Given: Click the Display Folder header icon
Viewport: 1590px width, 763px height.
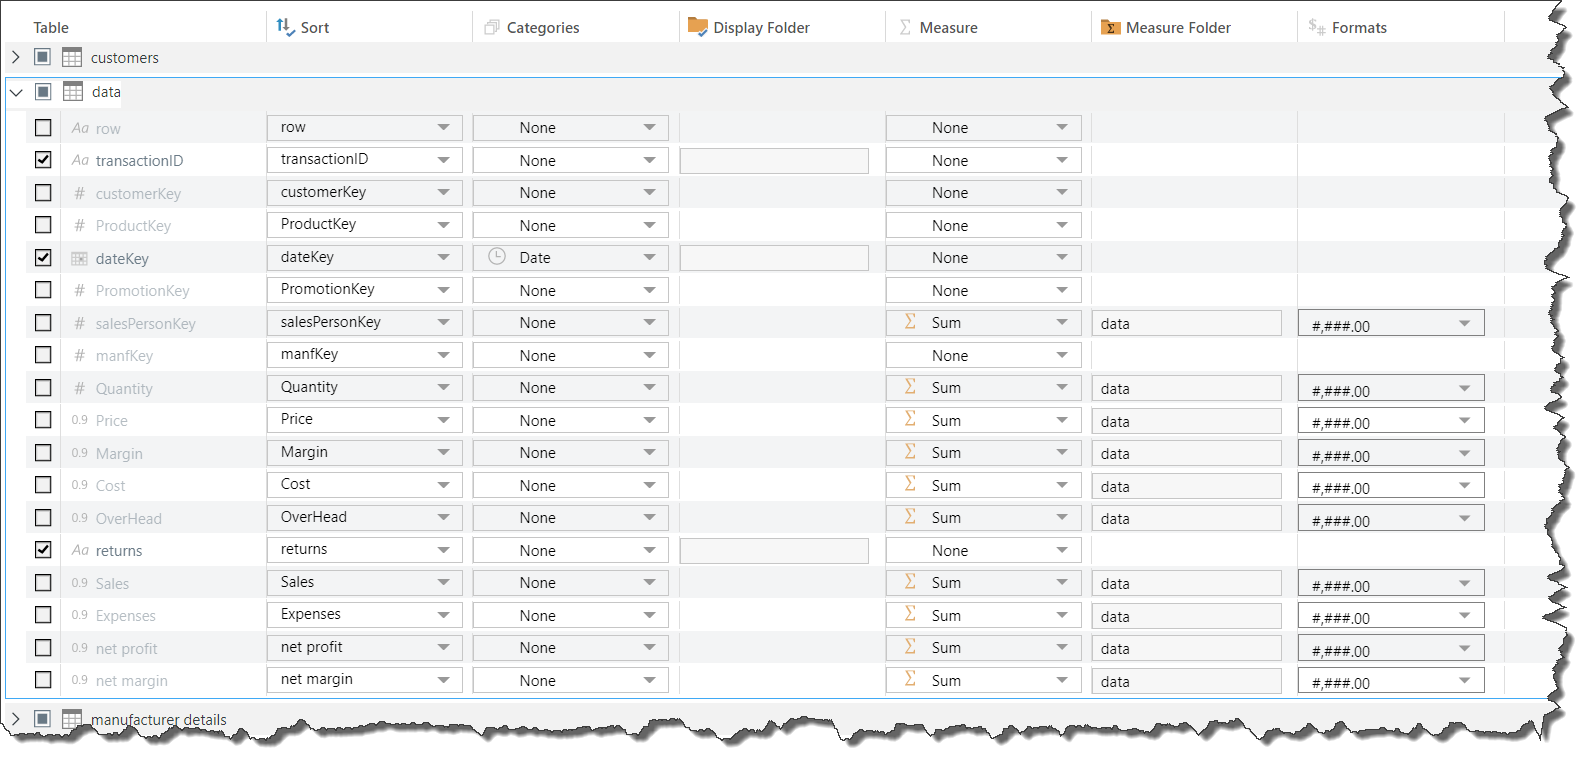Looking at the screenshot, I should (697, 27).
